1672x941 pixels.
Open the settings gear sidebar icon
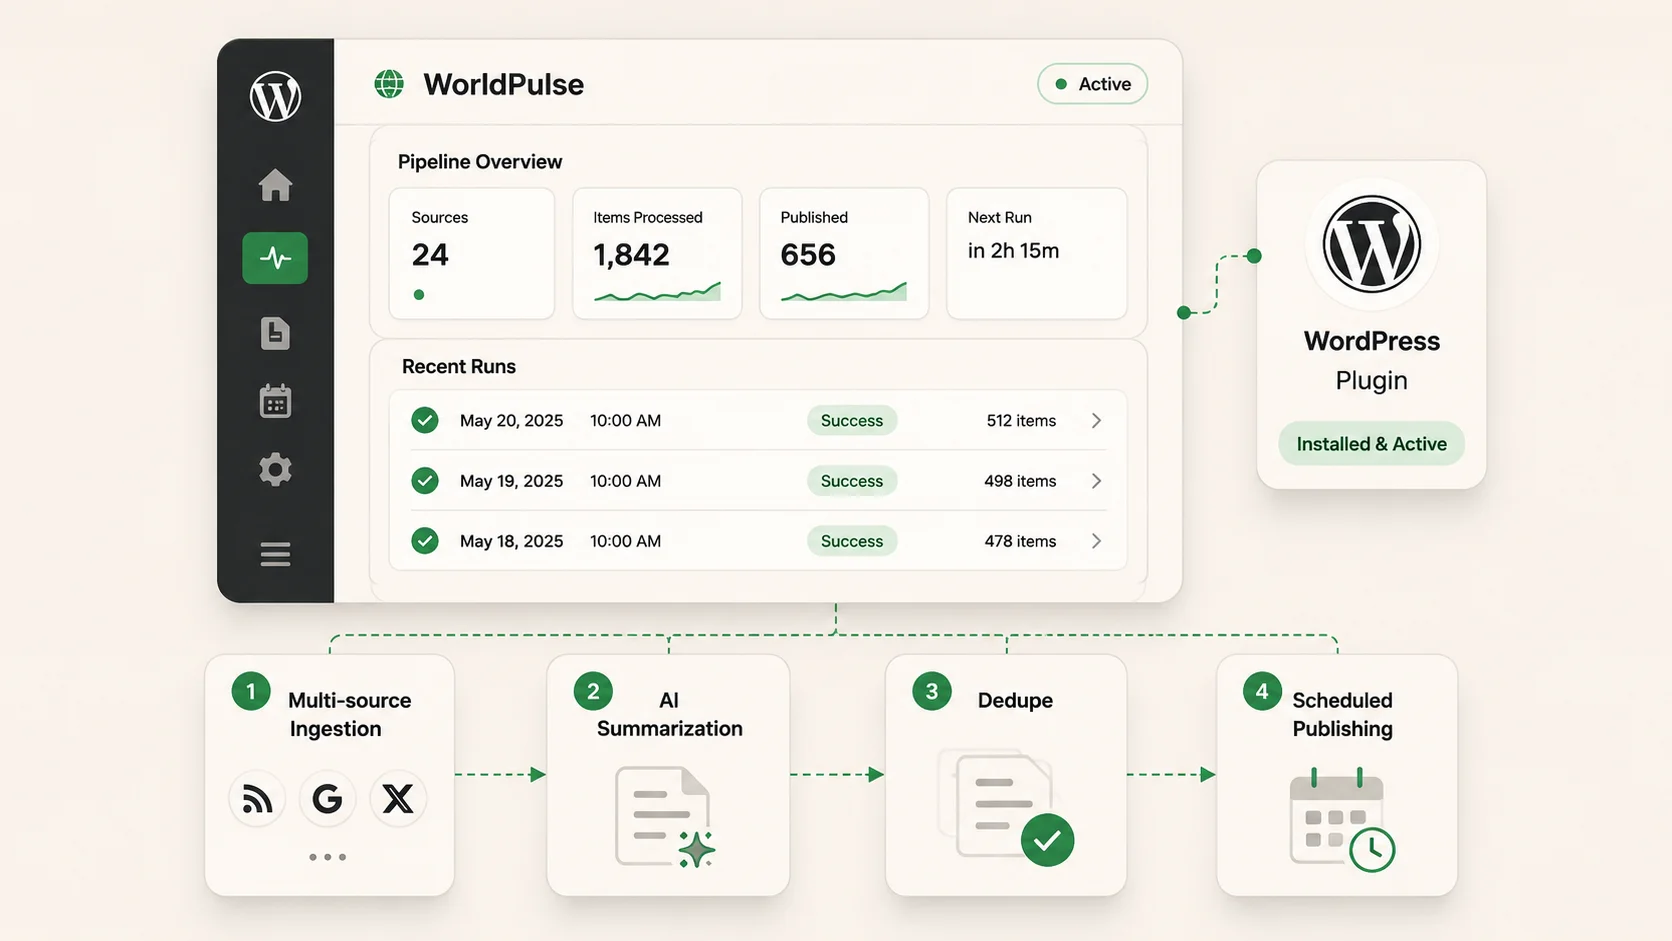(275, 469)
